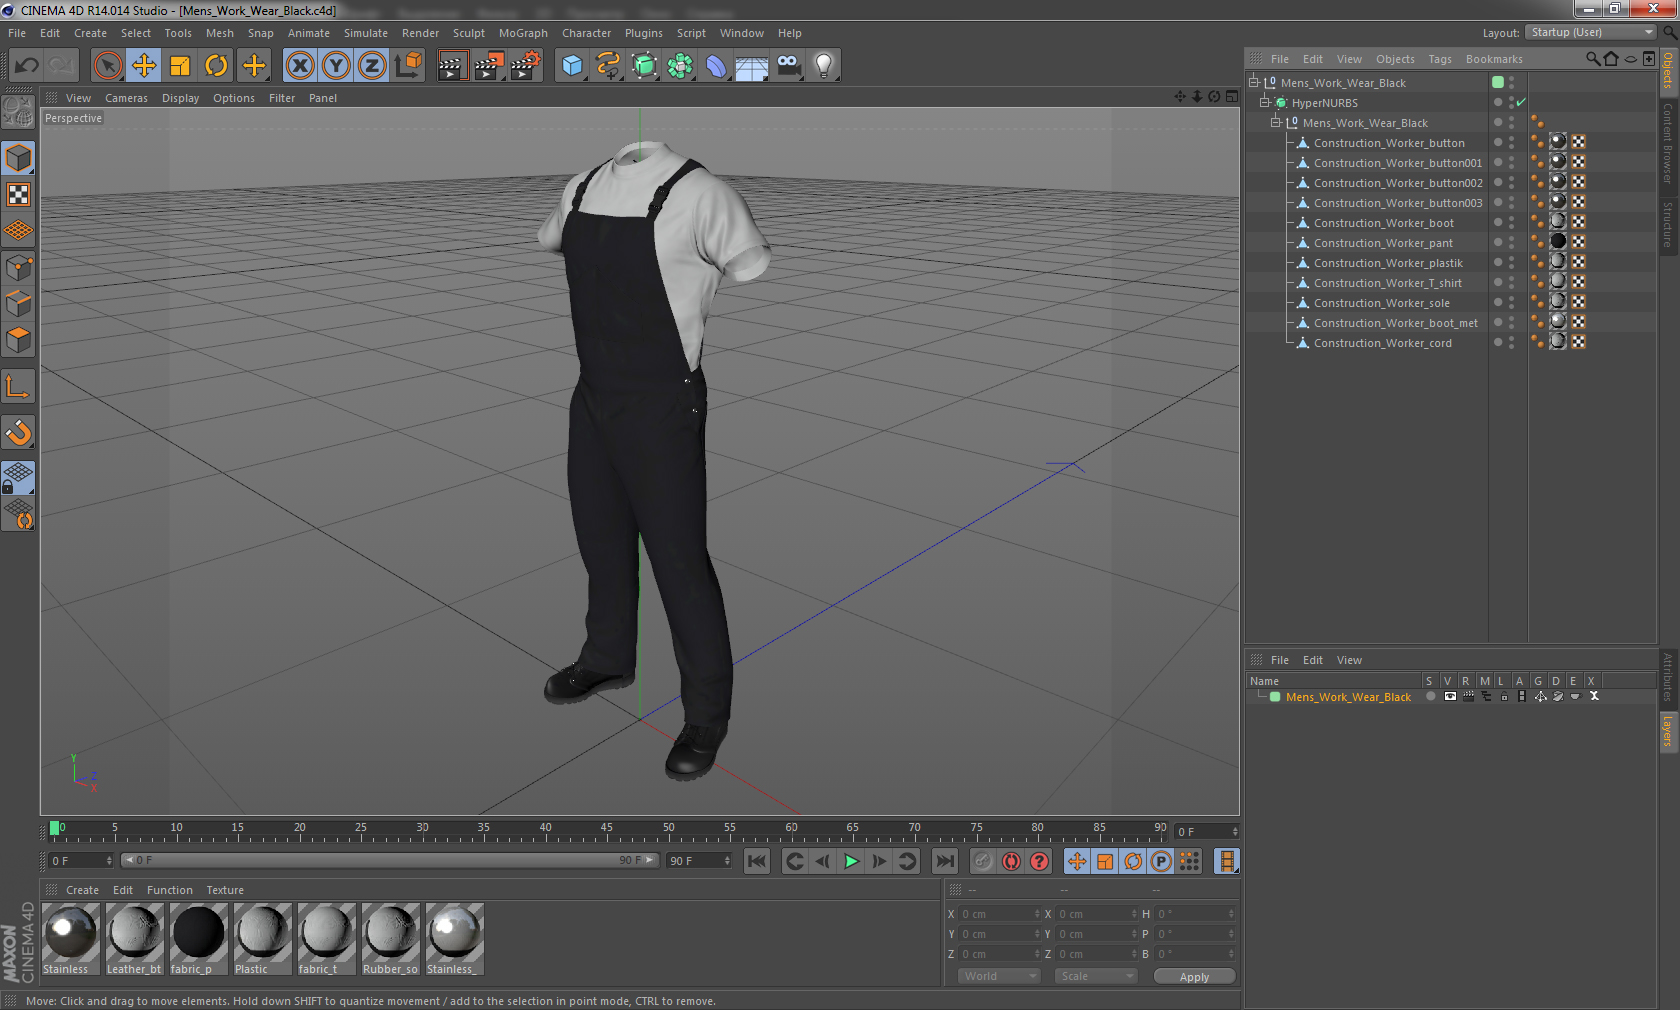Play the animation forward
This screenshot has width=1680, height=1010.
851,861
